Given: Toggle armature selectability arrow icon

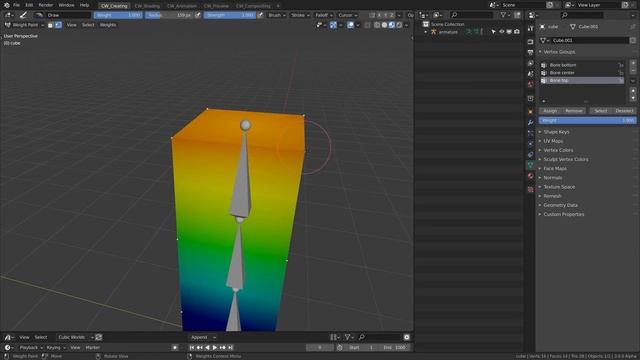Looking at the screenshot, I should click(494, 32).
